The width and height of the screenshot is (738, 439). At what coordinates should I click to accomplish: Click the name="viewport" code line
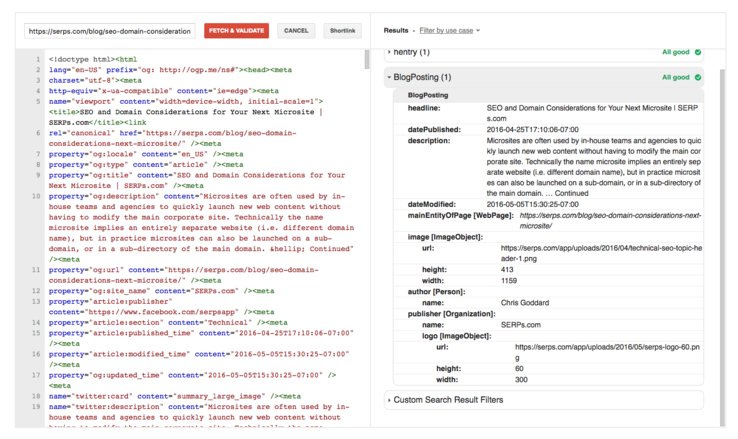[x=186, y=101]
